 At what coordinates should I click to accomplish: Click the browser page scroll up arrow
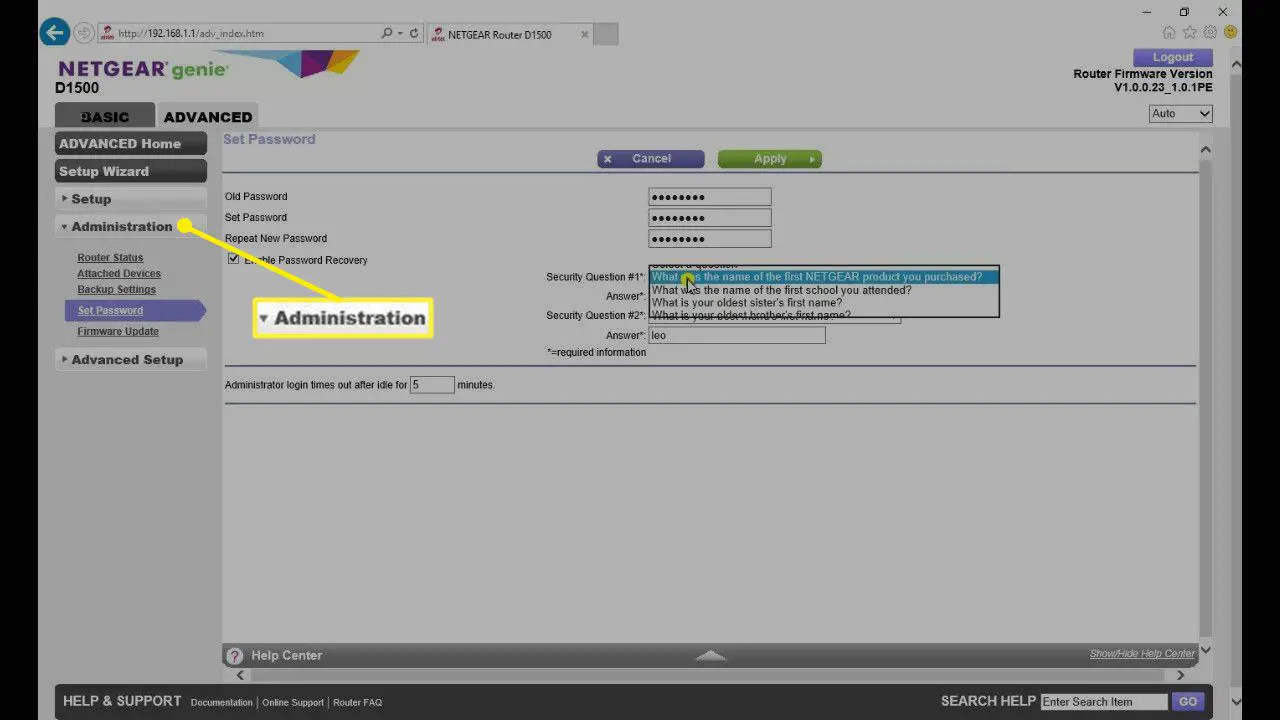[1236, 64]
